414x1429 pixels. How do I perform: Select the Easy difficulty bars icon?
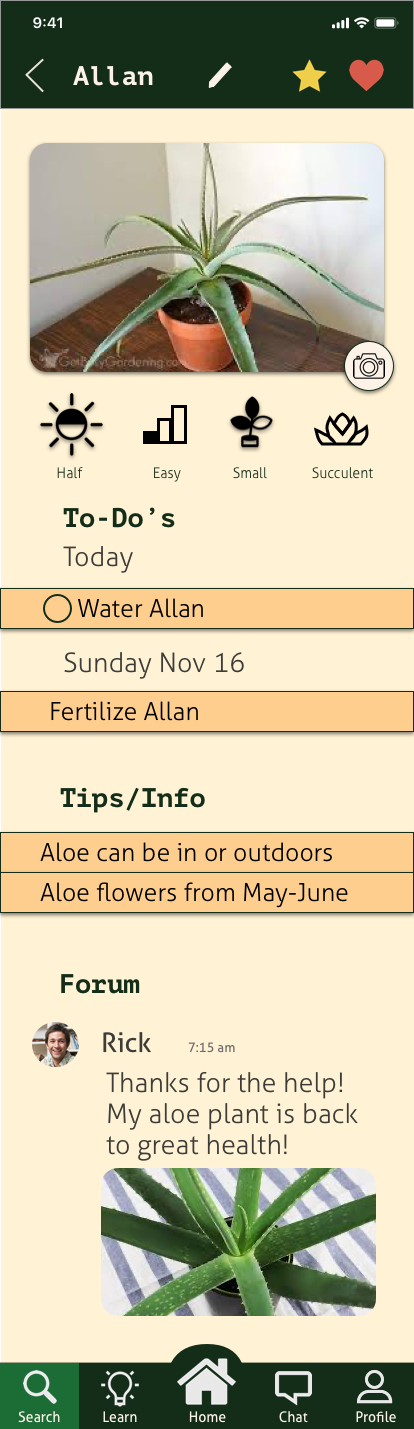[x=166, y=424]
